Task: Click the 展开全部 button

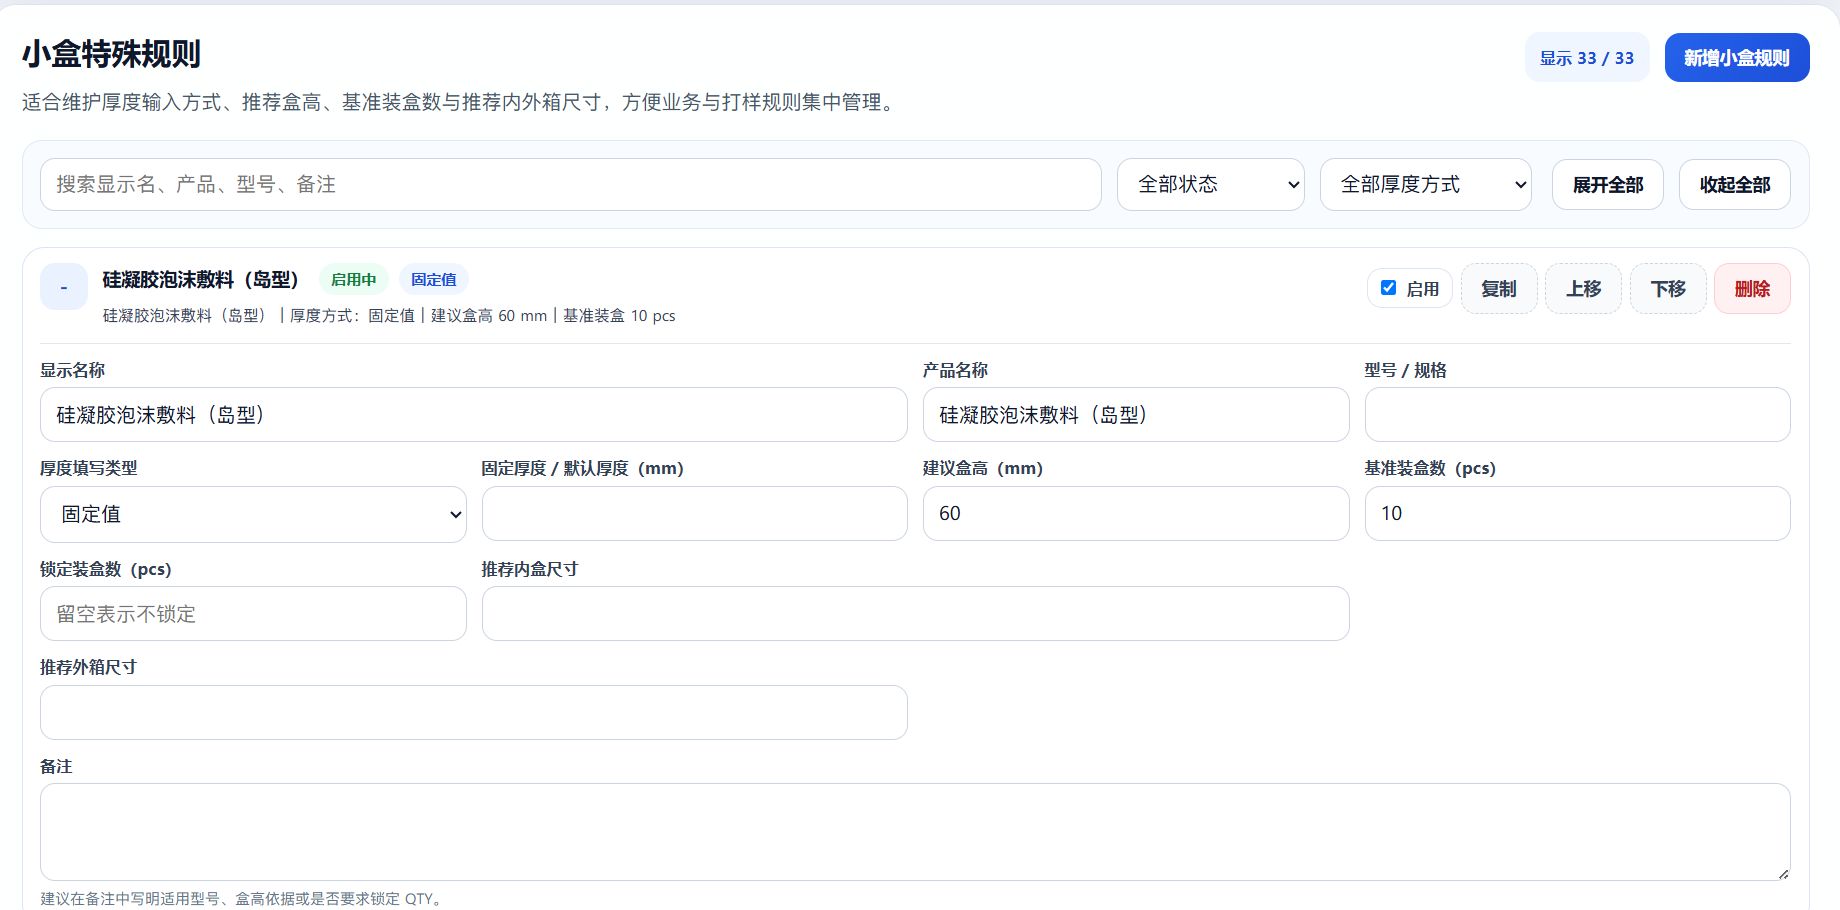Action: coord(1607,185)
